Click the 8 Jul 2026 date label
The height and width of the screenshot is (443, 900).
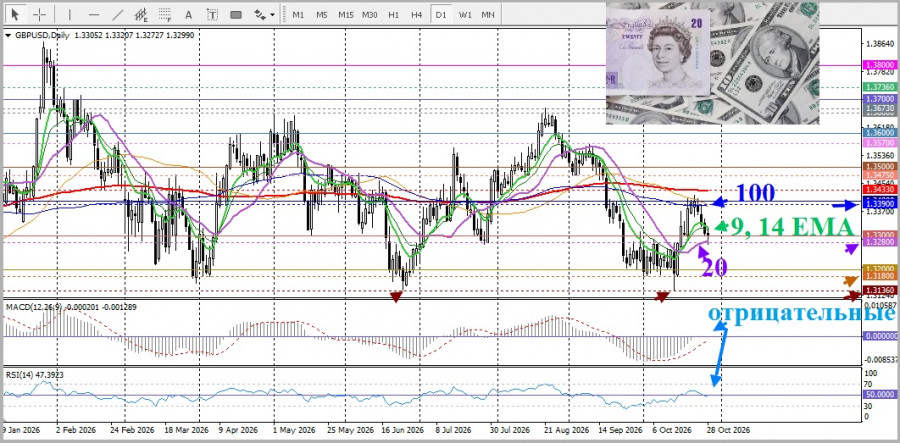click(454, 430)
